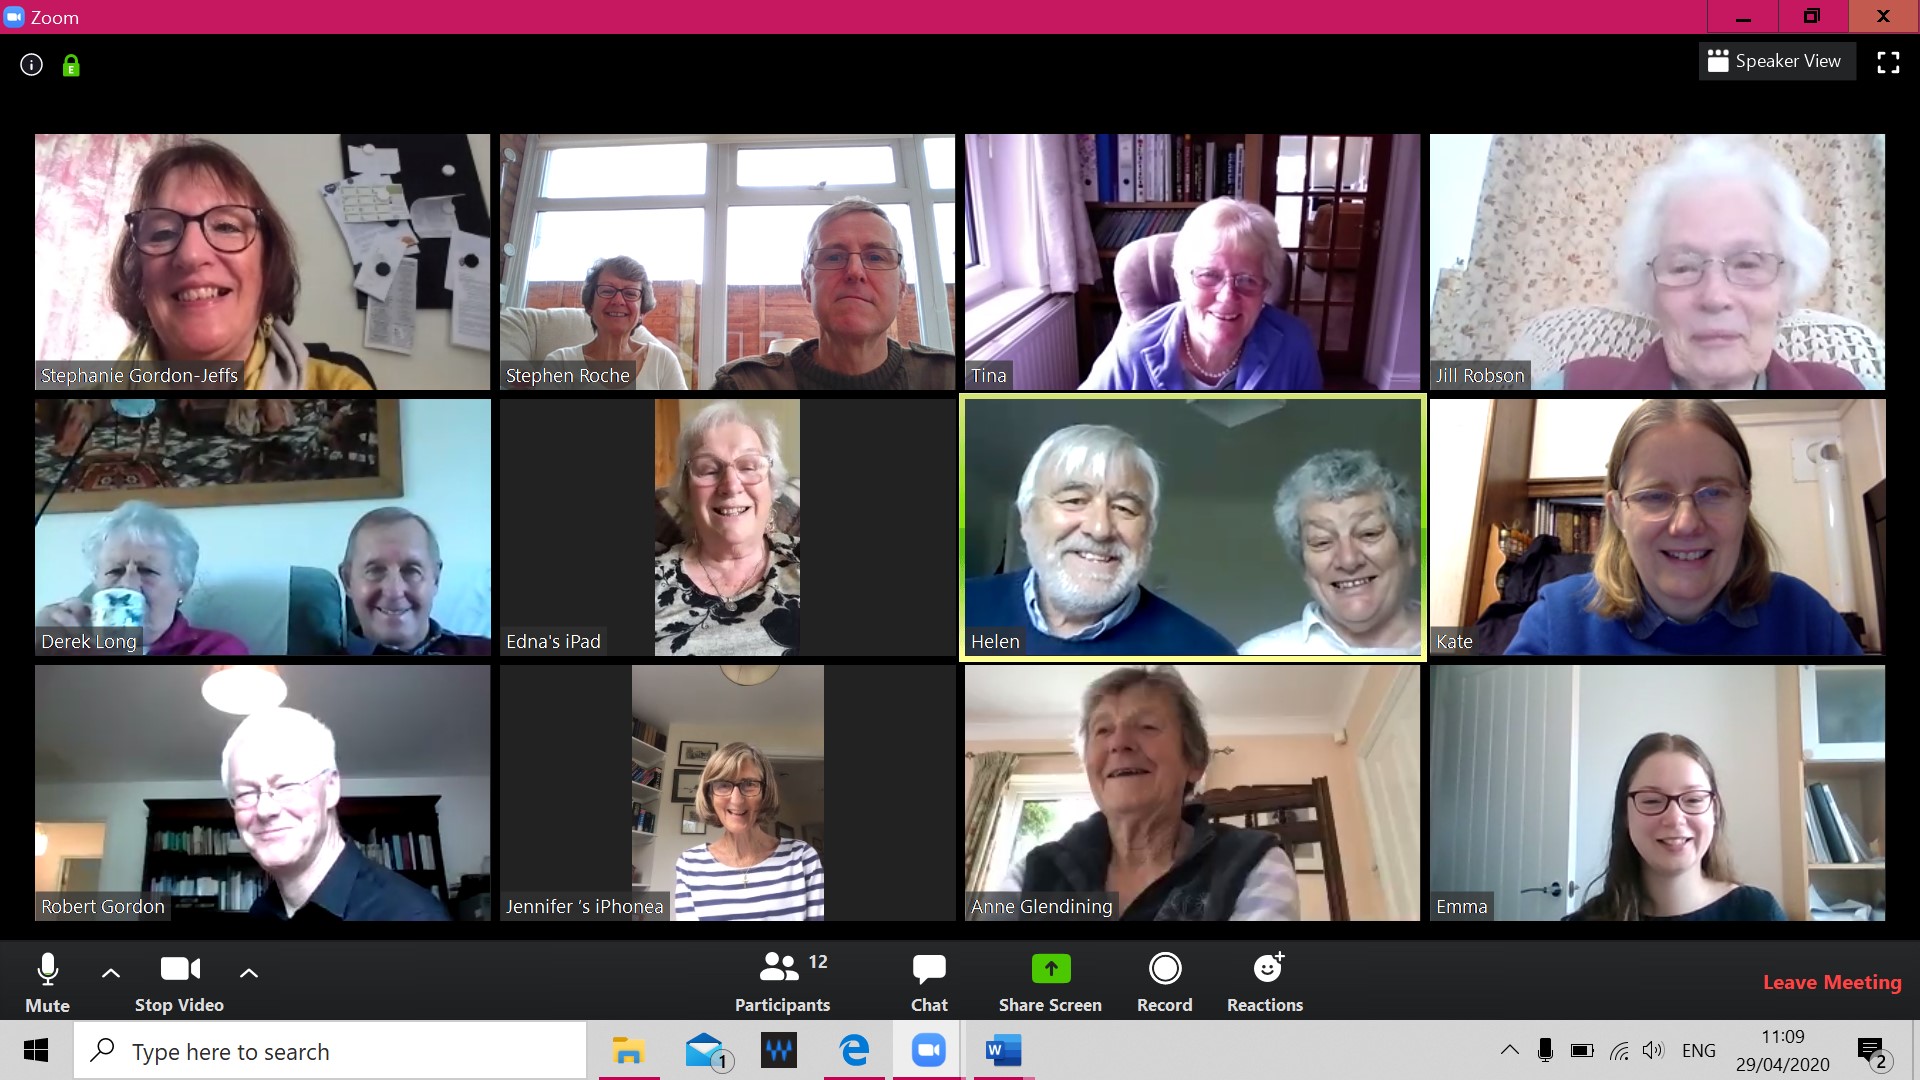Open the Chat panel
This screenshot has width=1920, height=1080.
point(929,981)
